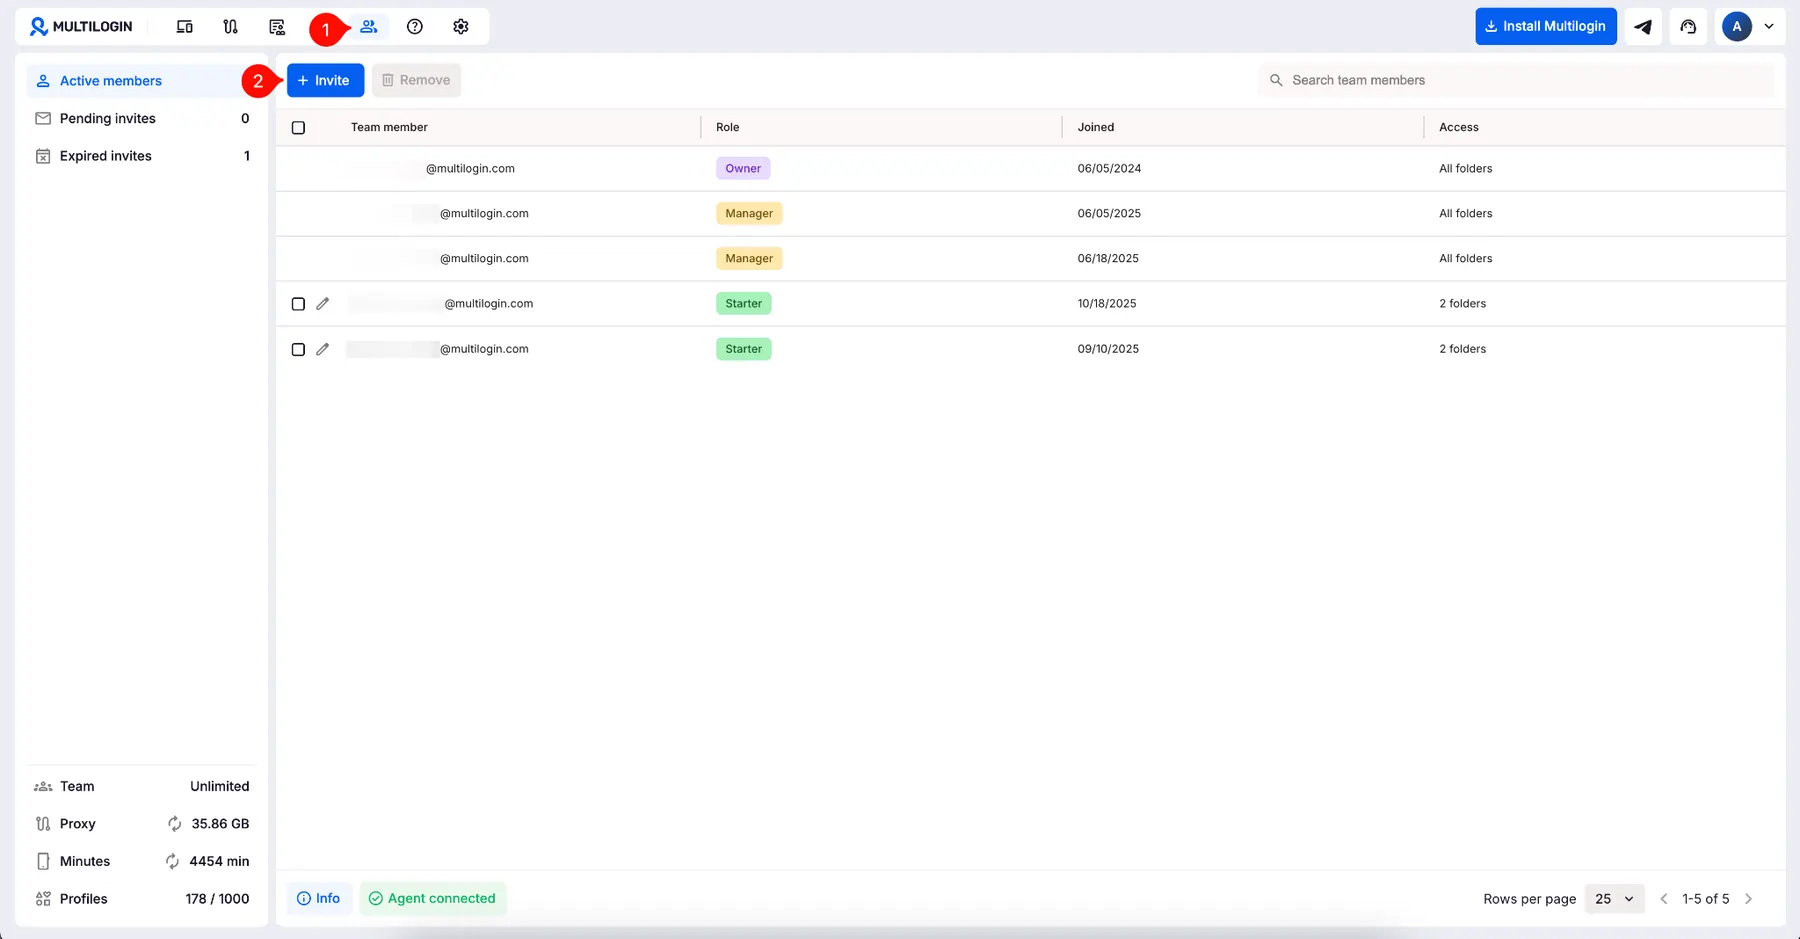Screen dimensions: 1800x939
Task: Open the browser profiles icon in top bar
Action: (x=185, y=27)
